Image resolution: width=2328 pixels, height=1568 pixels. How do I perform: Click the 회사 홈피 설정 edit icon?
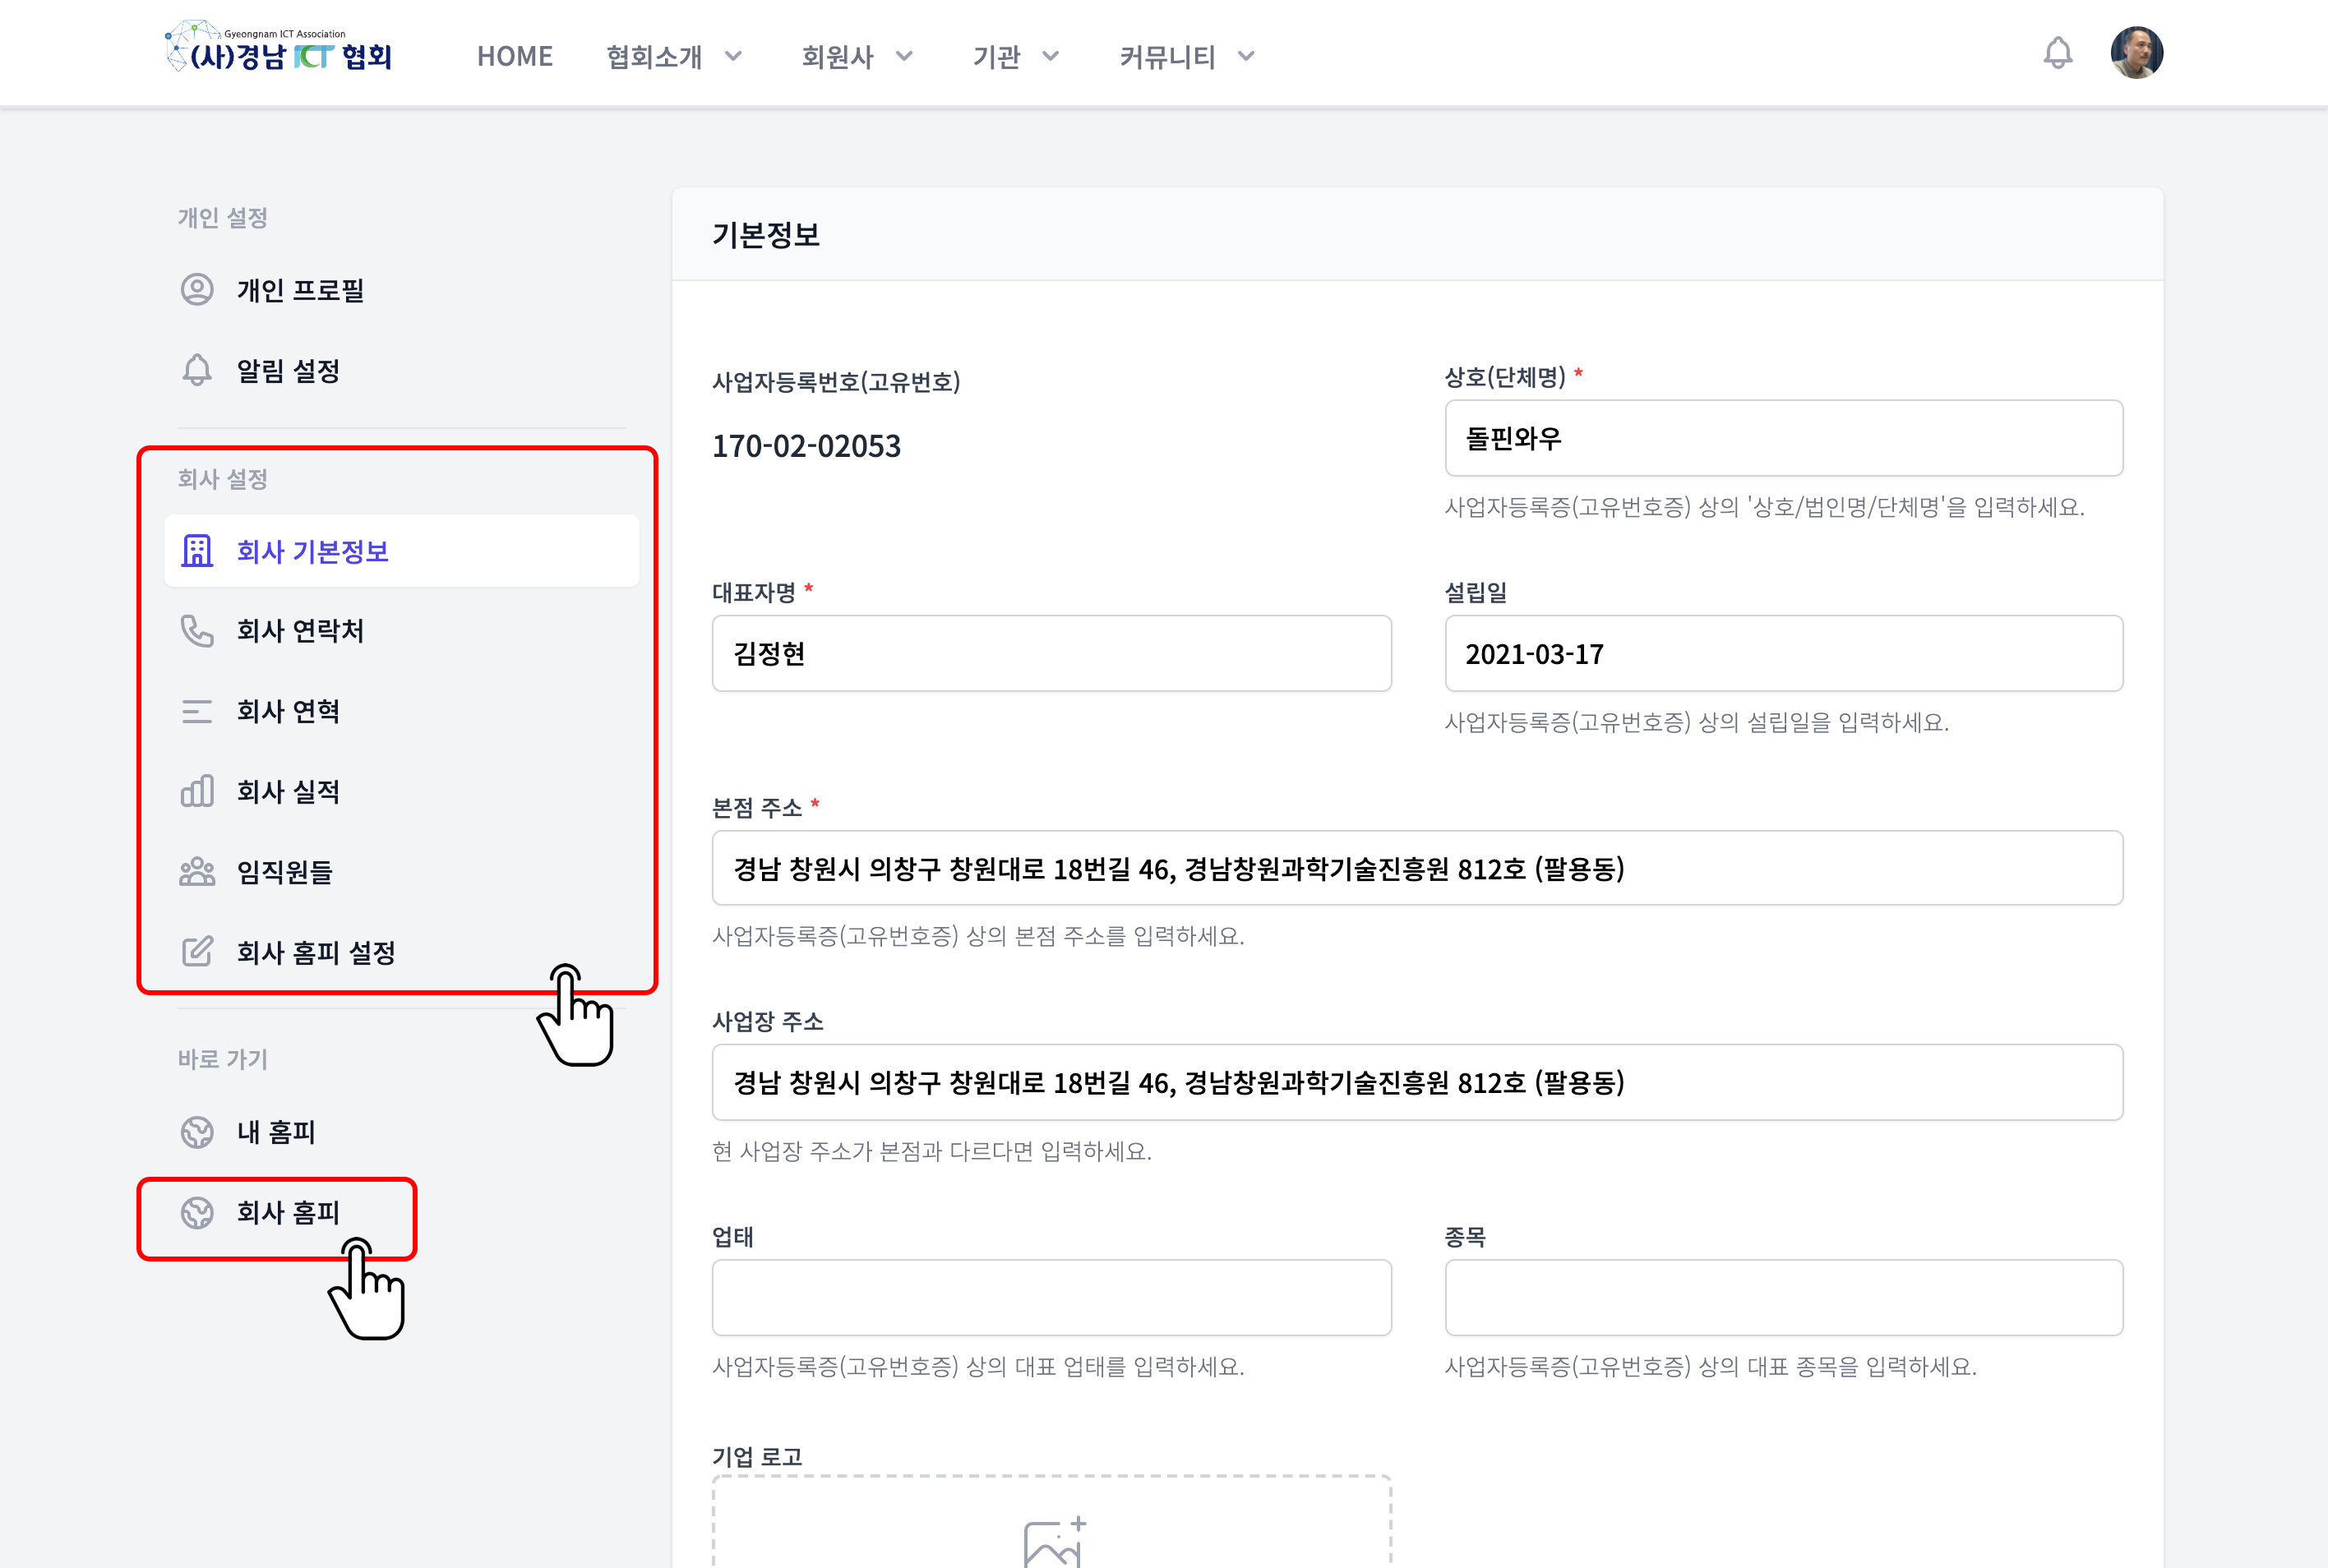coord(197,952)
